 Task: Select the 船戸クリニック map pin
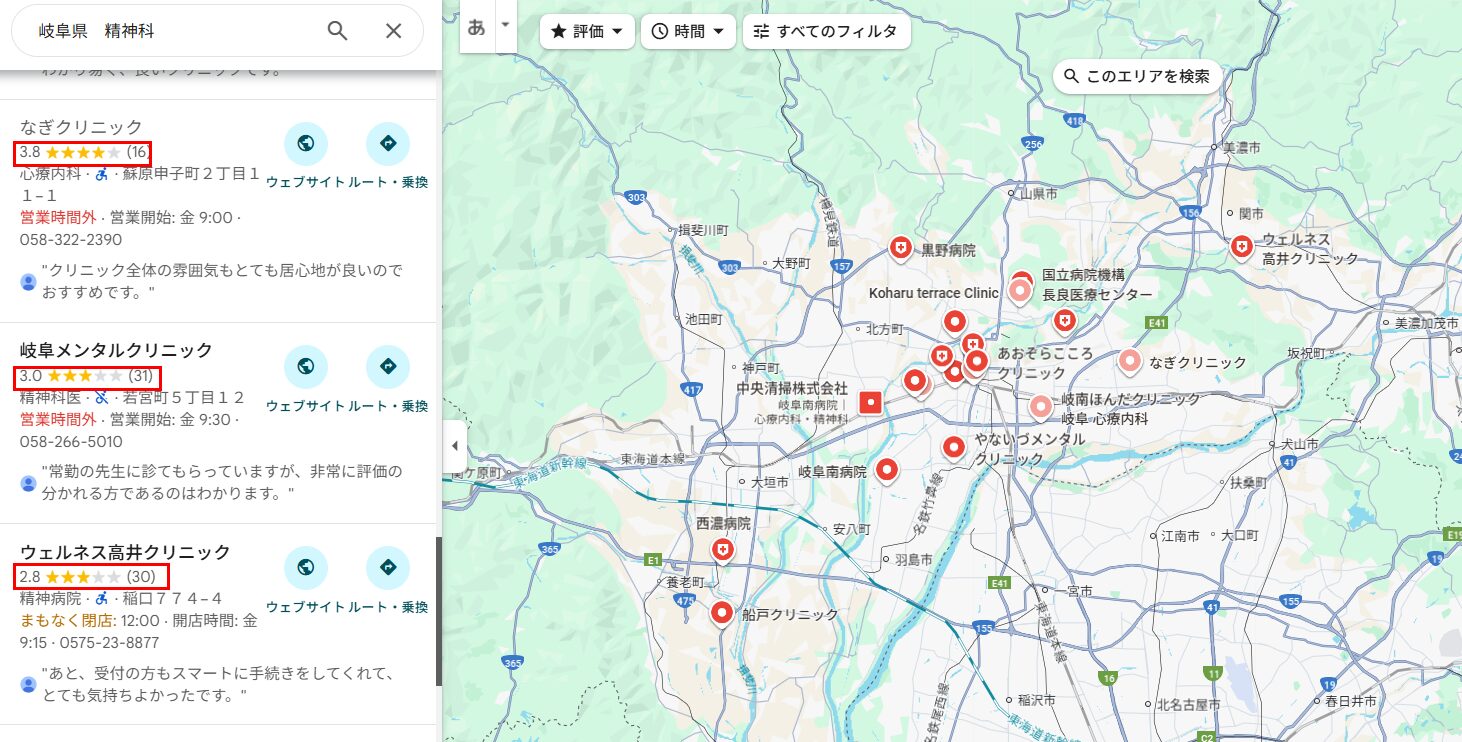pos(722,613)
